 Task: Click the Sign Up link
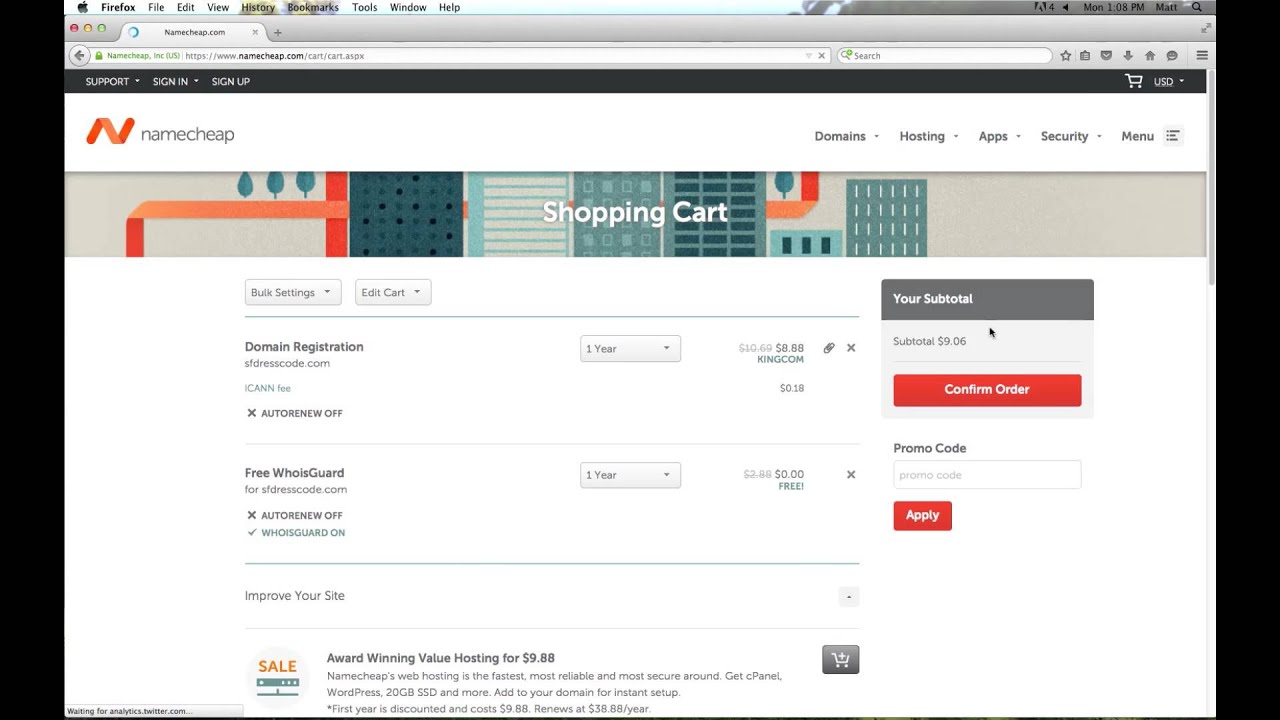pyautogui.click(x=230, y=82)
